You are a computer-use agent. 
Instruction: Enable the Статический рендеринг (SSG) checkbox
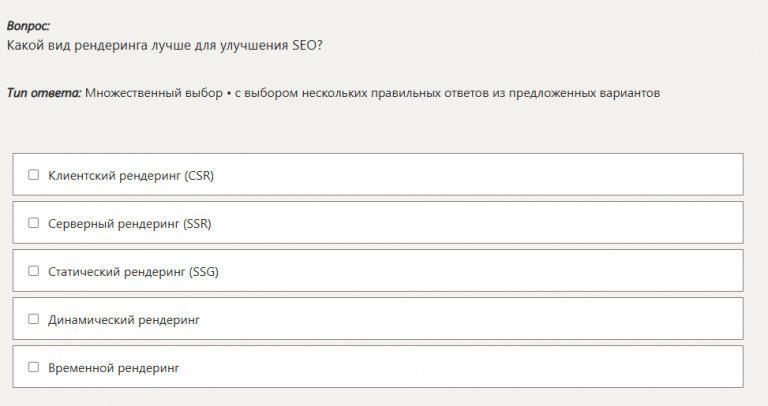(33, 271)
